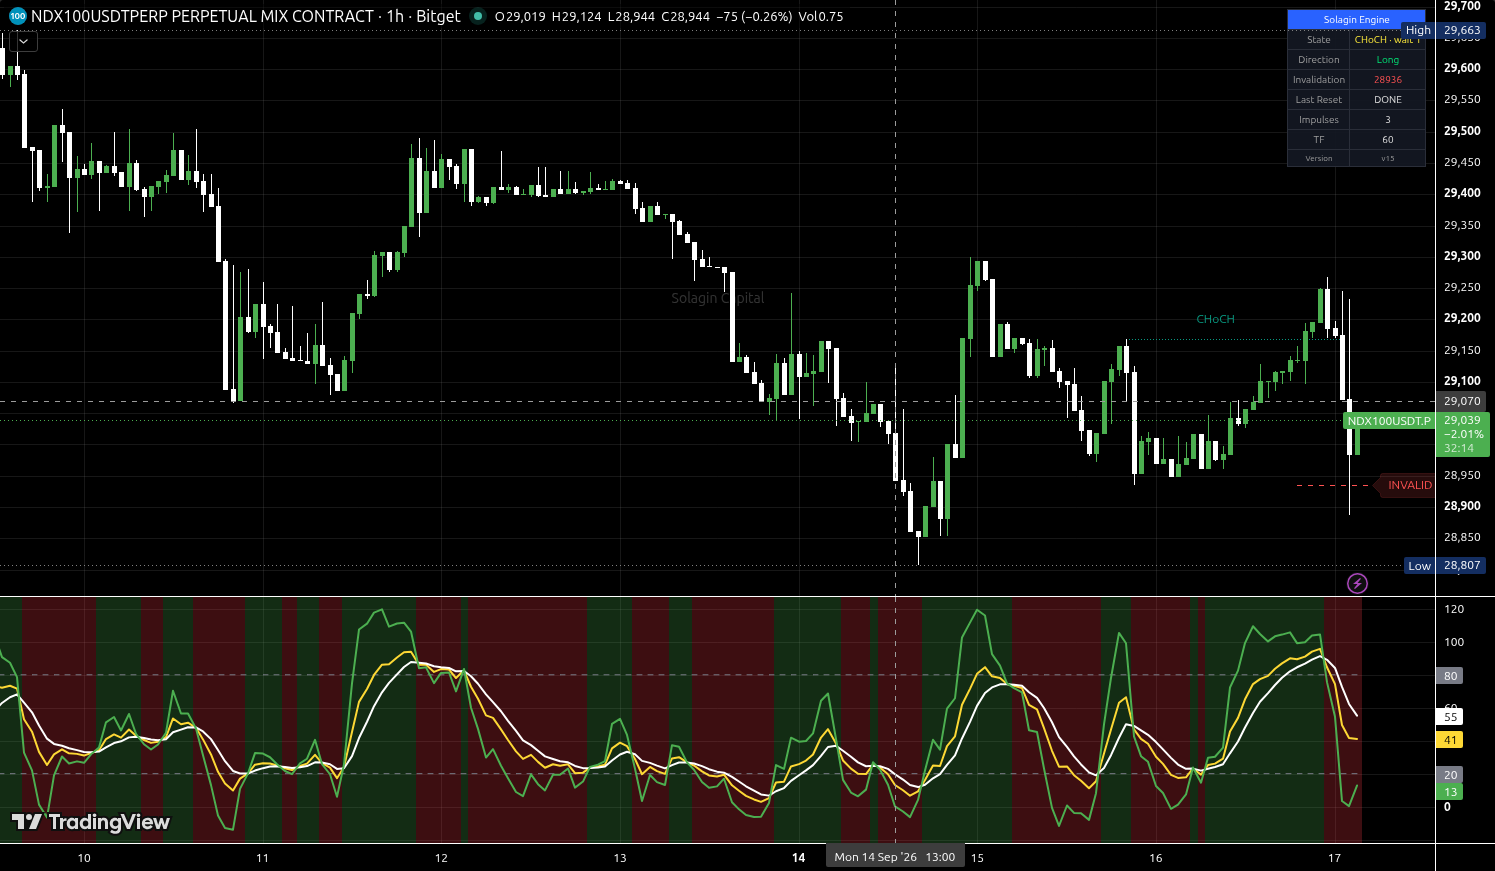
Task: Click the Solagin Engine table header
Action: point(1356,20)
